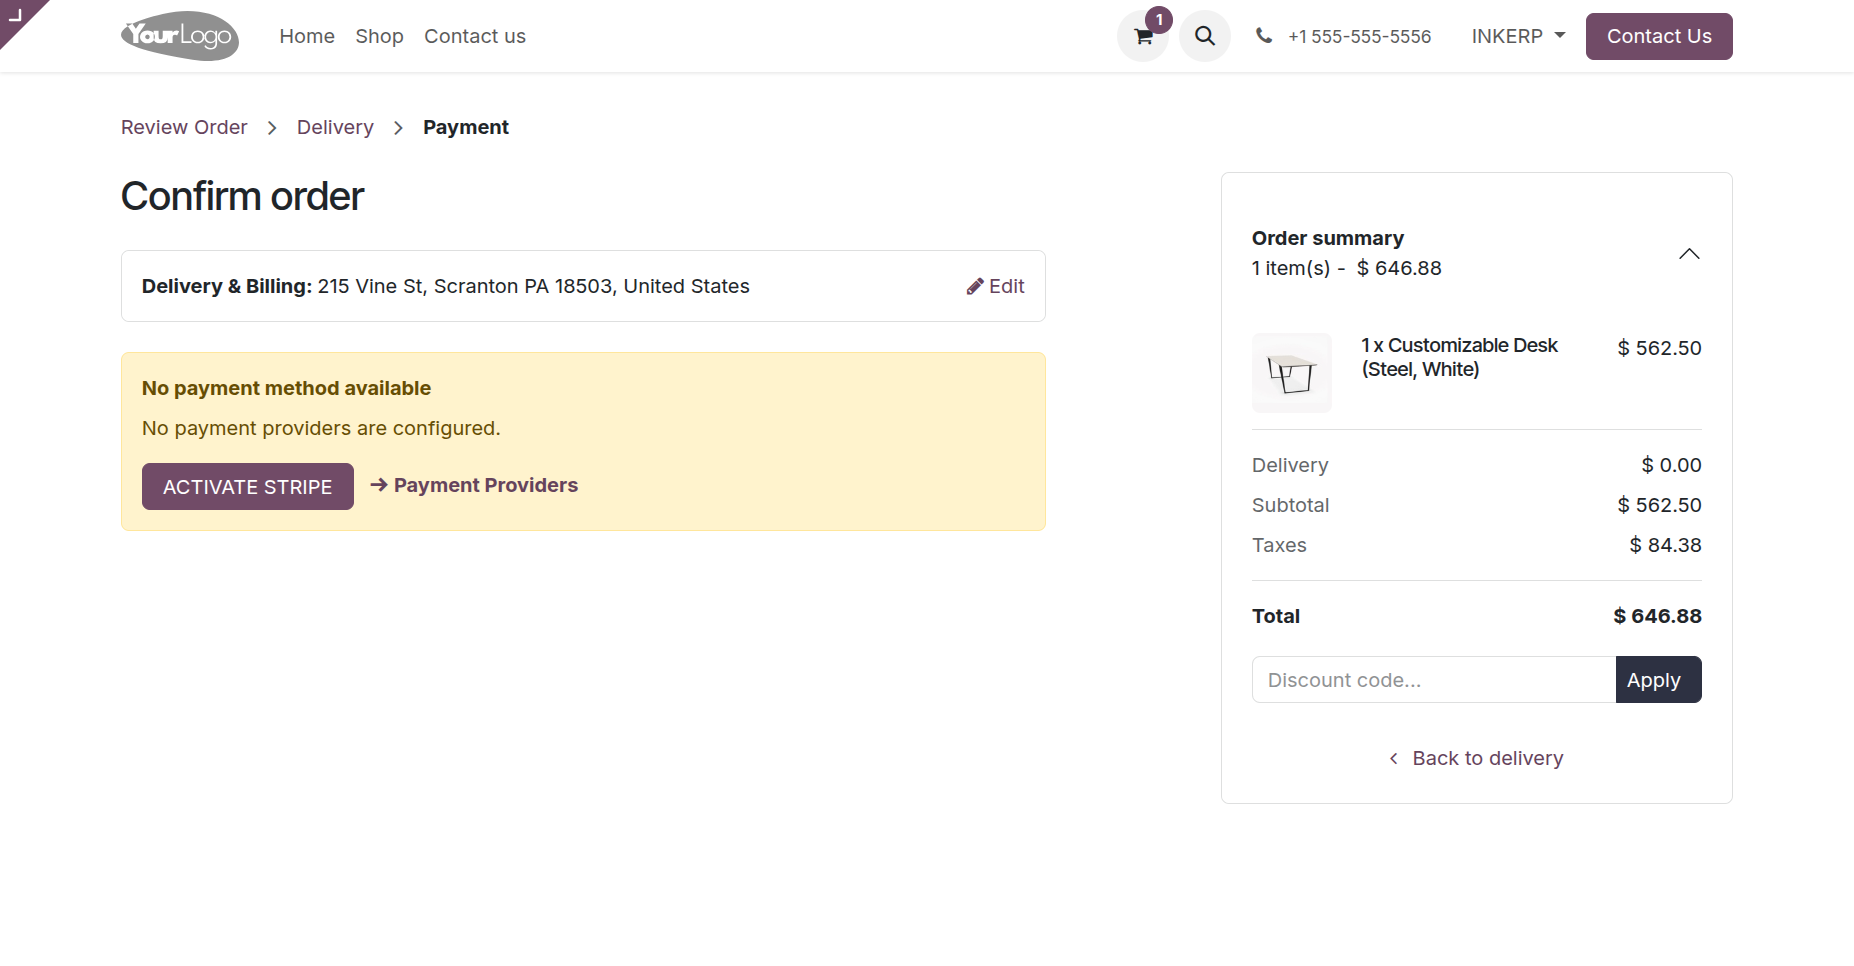Return to Review Order breadcrumb step
Image resolution: width=1854 pixels, height=966 pixels.
[x=184, y=127]
